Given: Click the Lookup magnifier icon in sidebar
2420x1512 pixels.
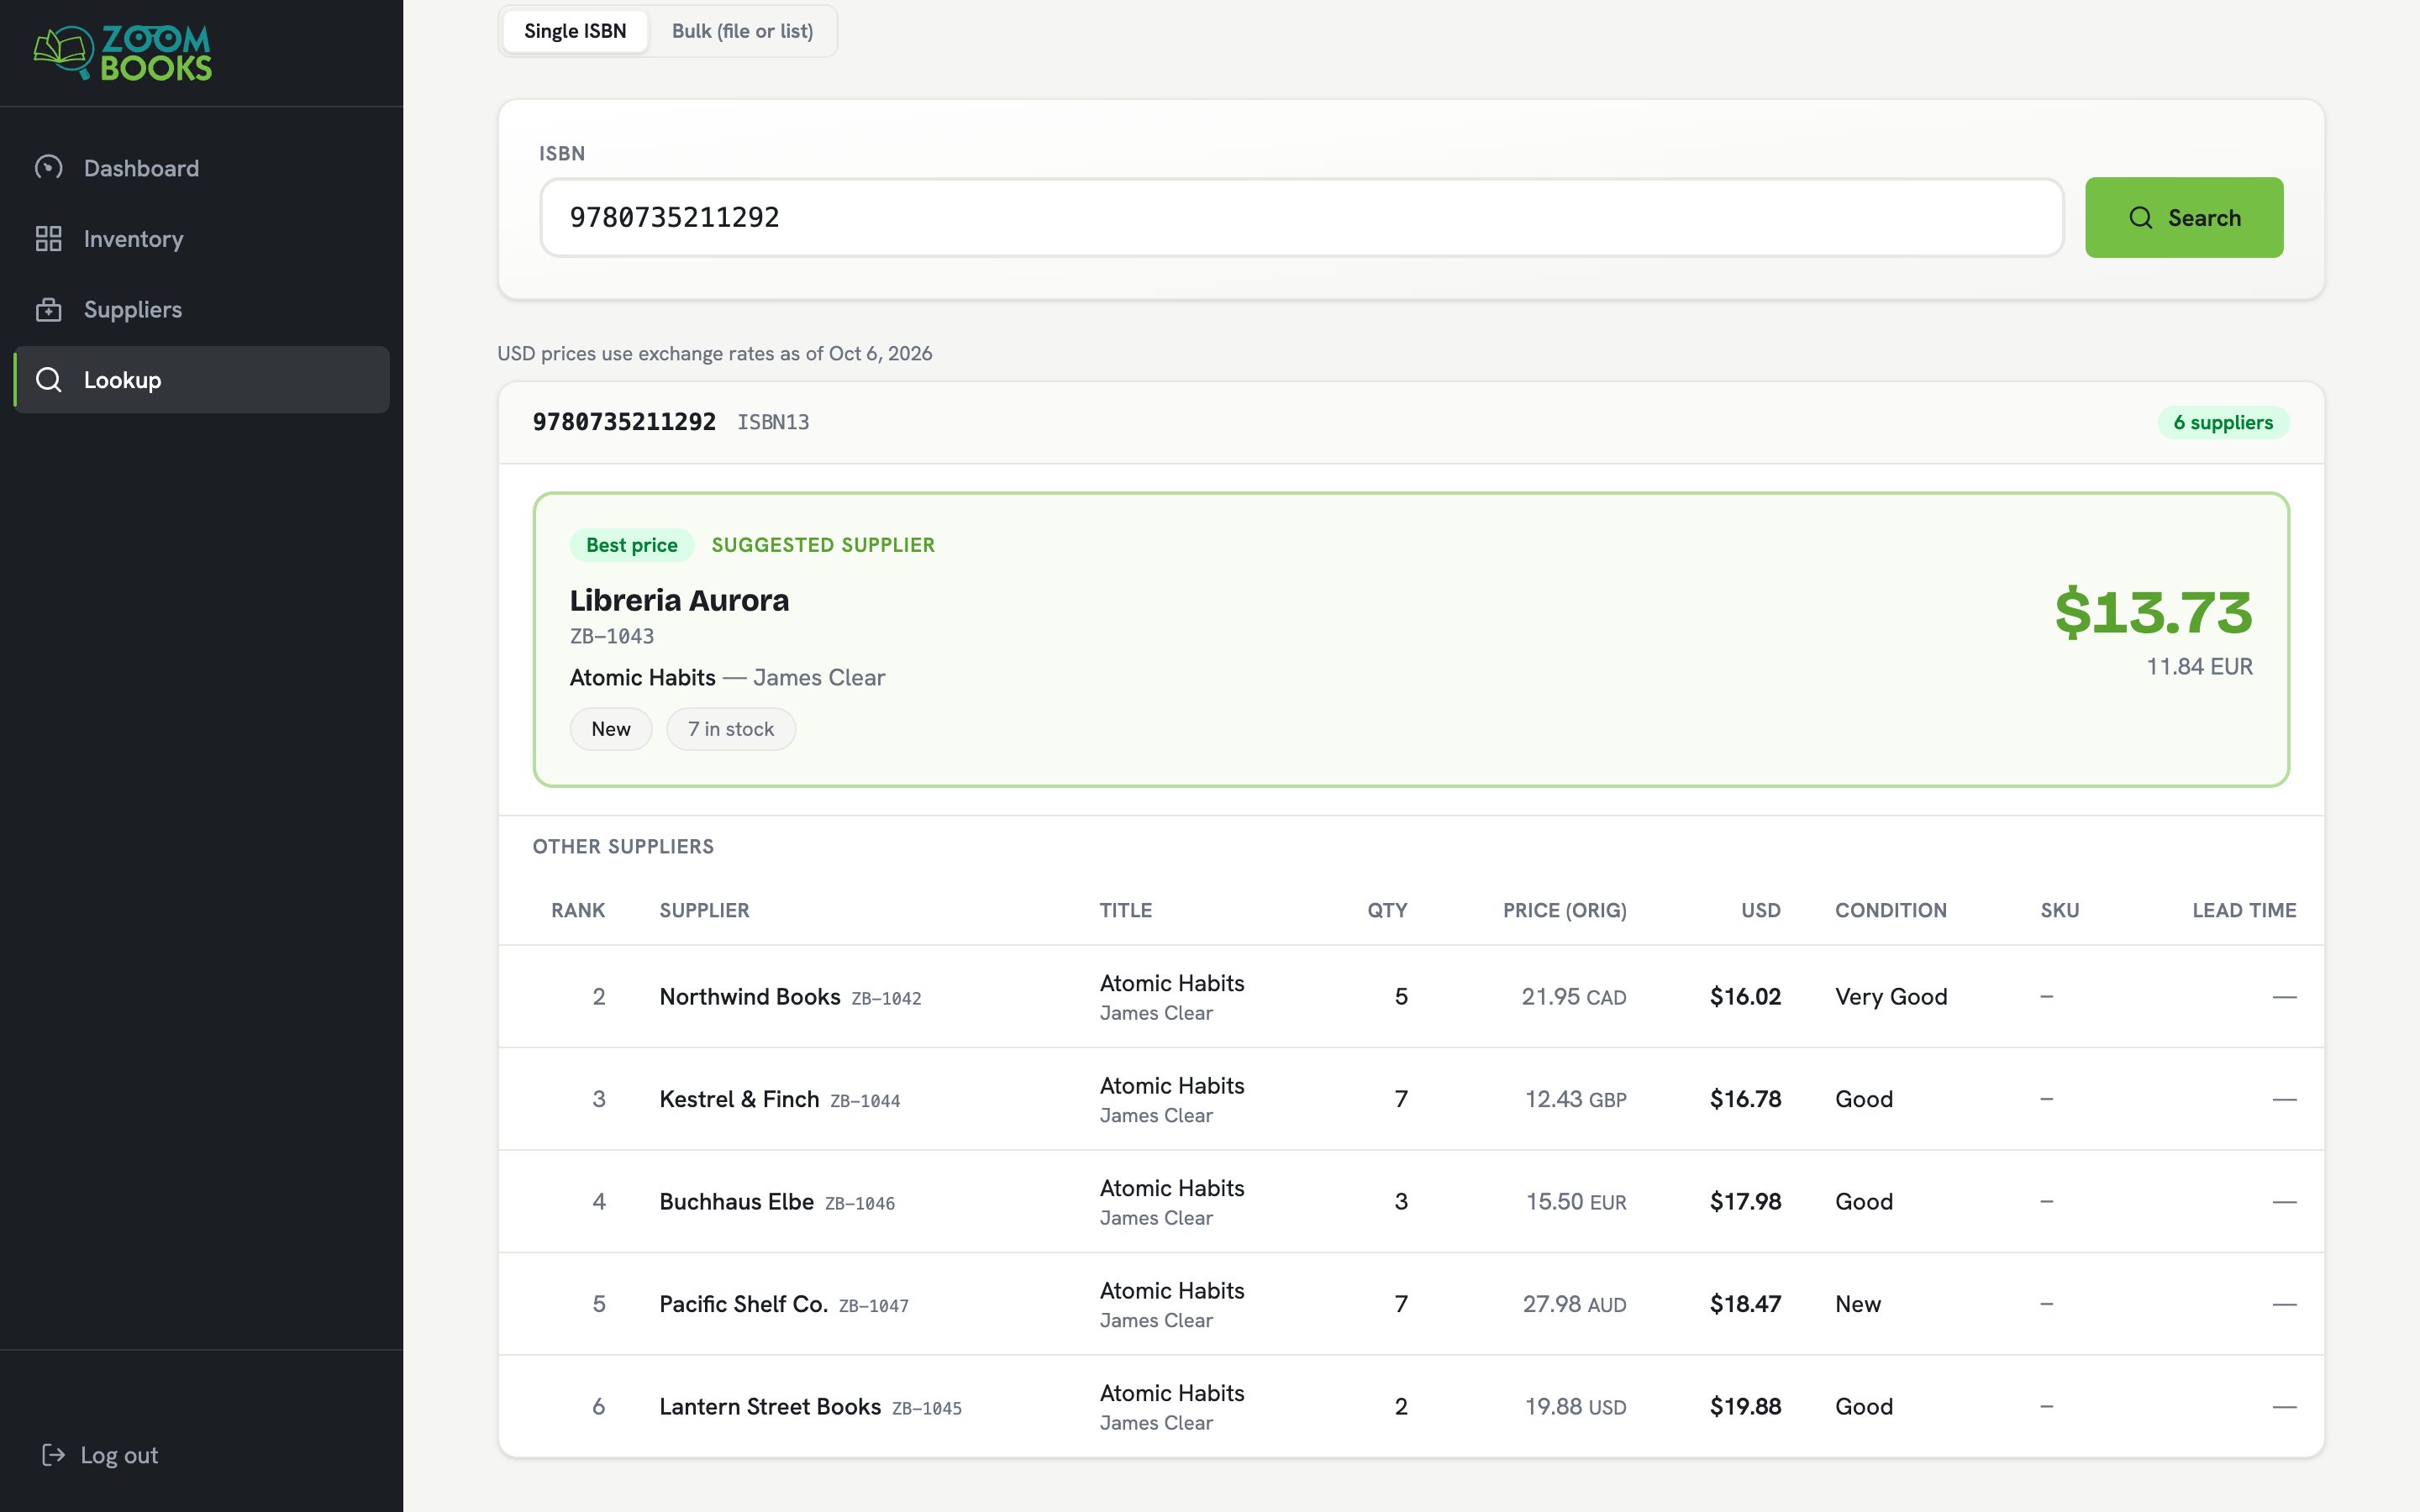Looking at the screenshot, I should [x=48, y=380].
